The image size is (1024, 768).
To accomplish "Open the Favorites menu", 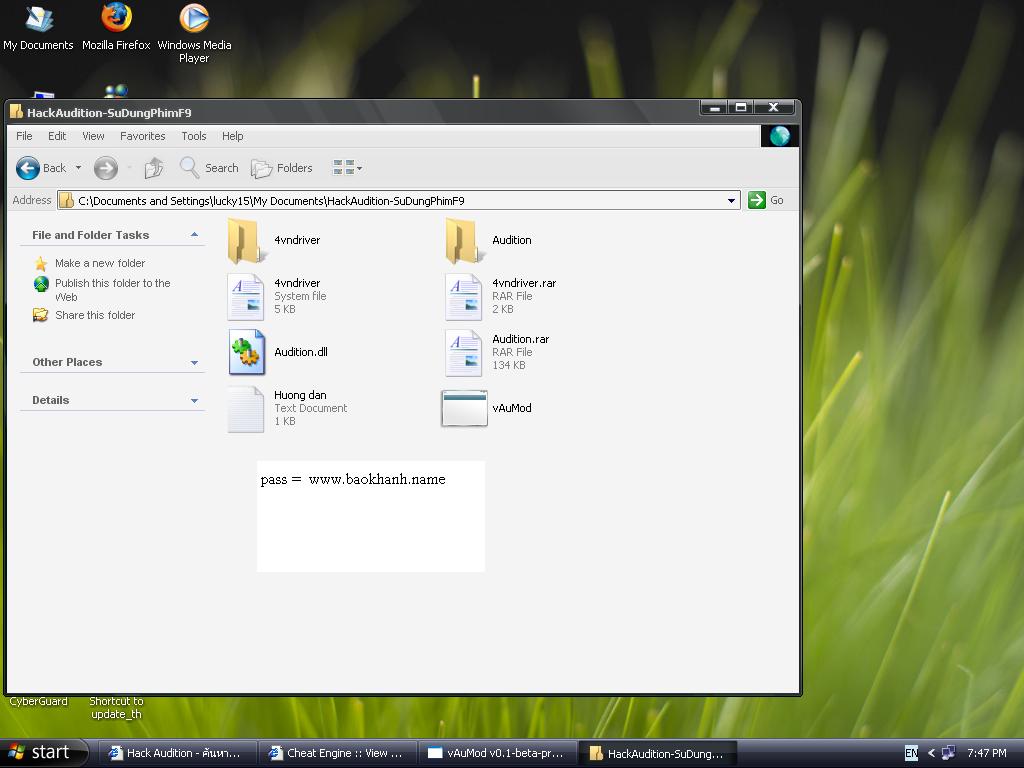I will tap(142, 136).
